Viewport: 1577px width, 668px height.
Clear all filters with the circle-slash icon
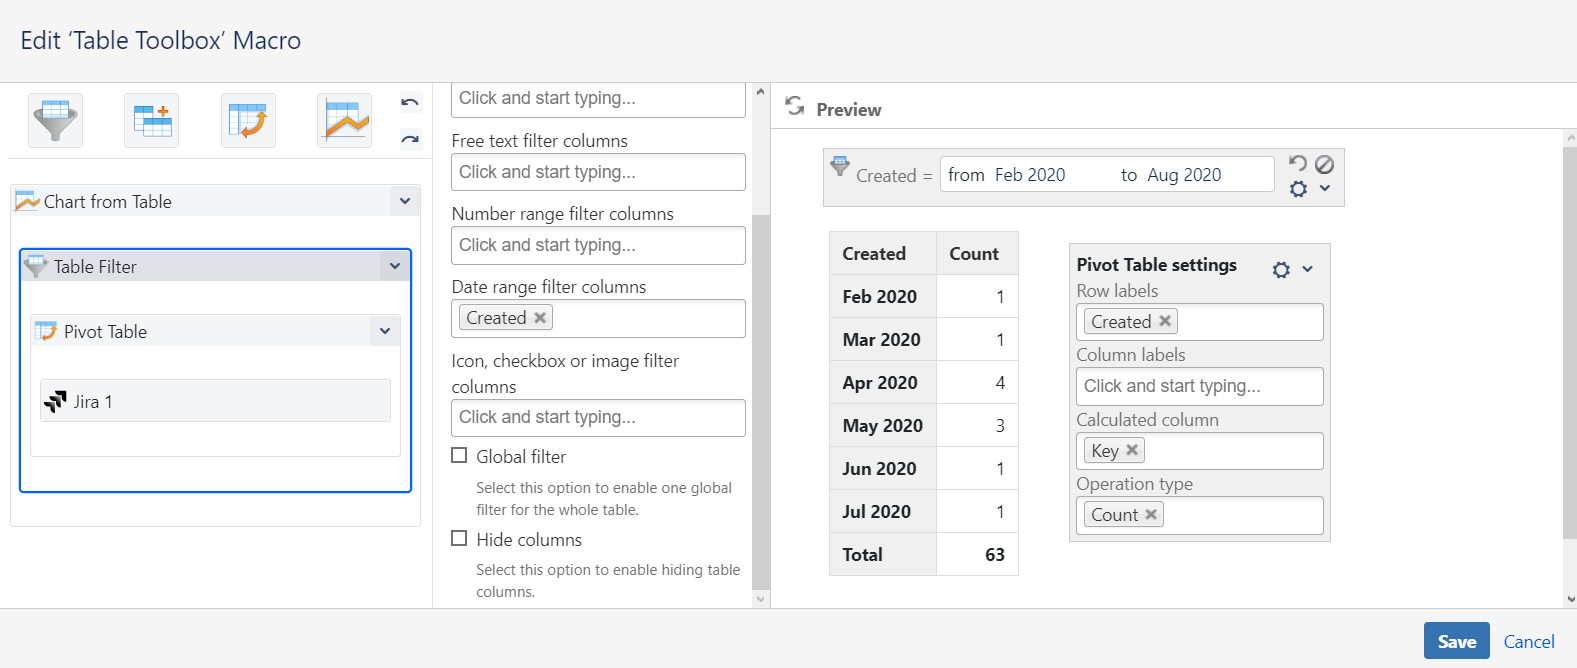point(1324,164)
